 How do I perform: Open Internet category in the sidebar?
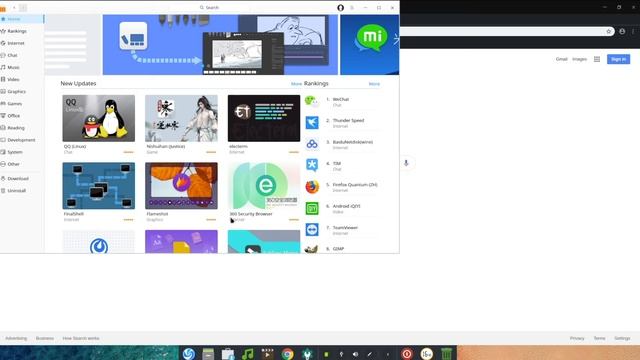coord(22,43)
